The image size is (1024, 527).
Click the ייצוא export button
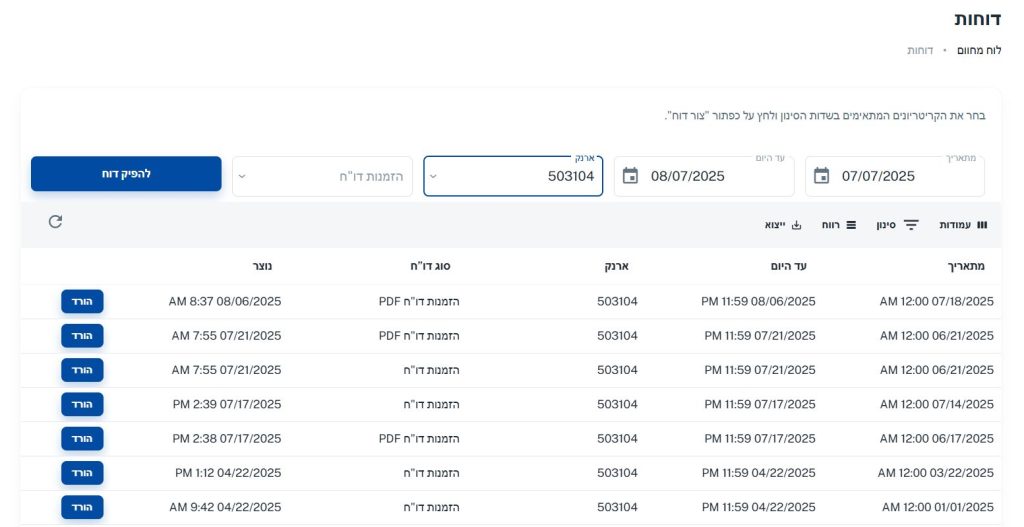(x=783, y=225)
